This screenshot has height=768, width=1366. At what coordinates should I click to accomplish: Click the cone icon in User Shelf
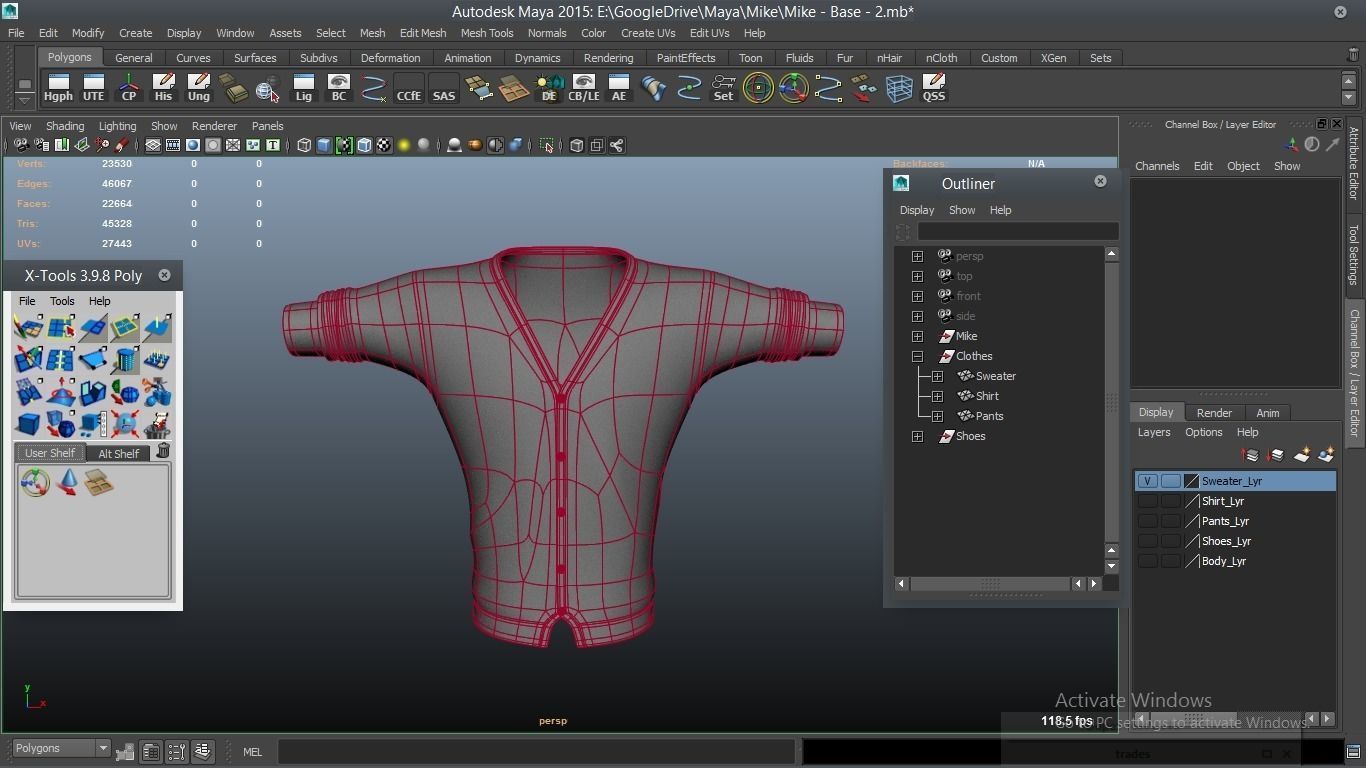[67, 483]
